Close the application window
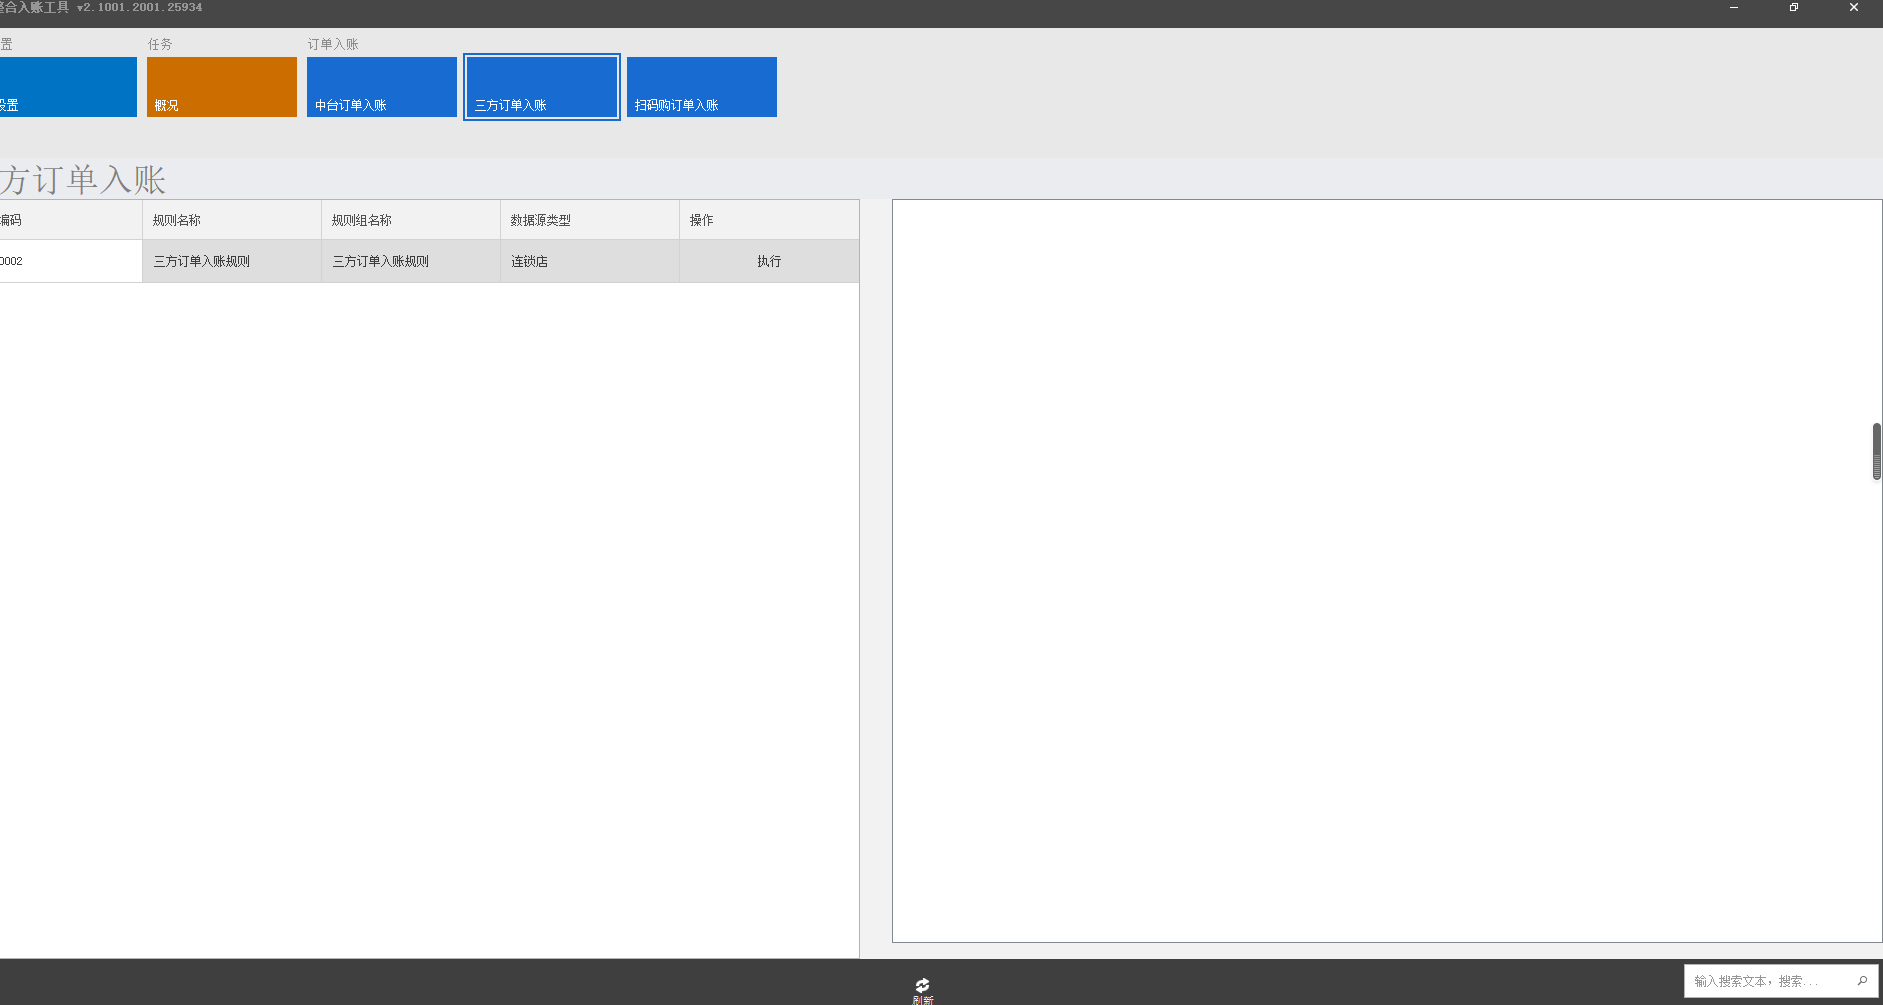The width and height of the screenshot is (1883, 1005). (1853, 8)
